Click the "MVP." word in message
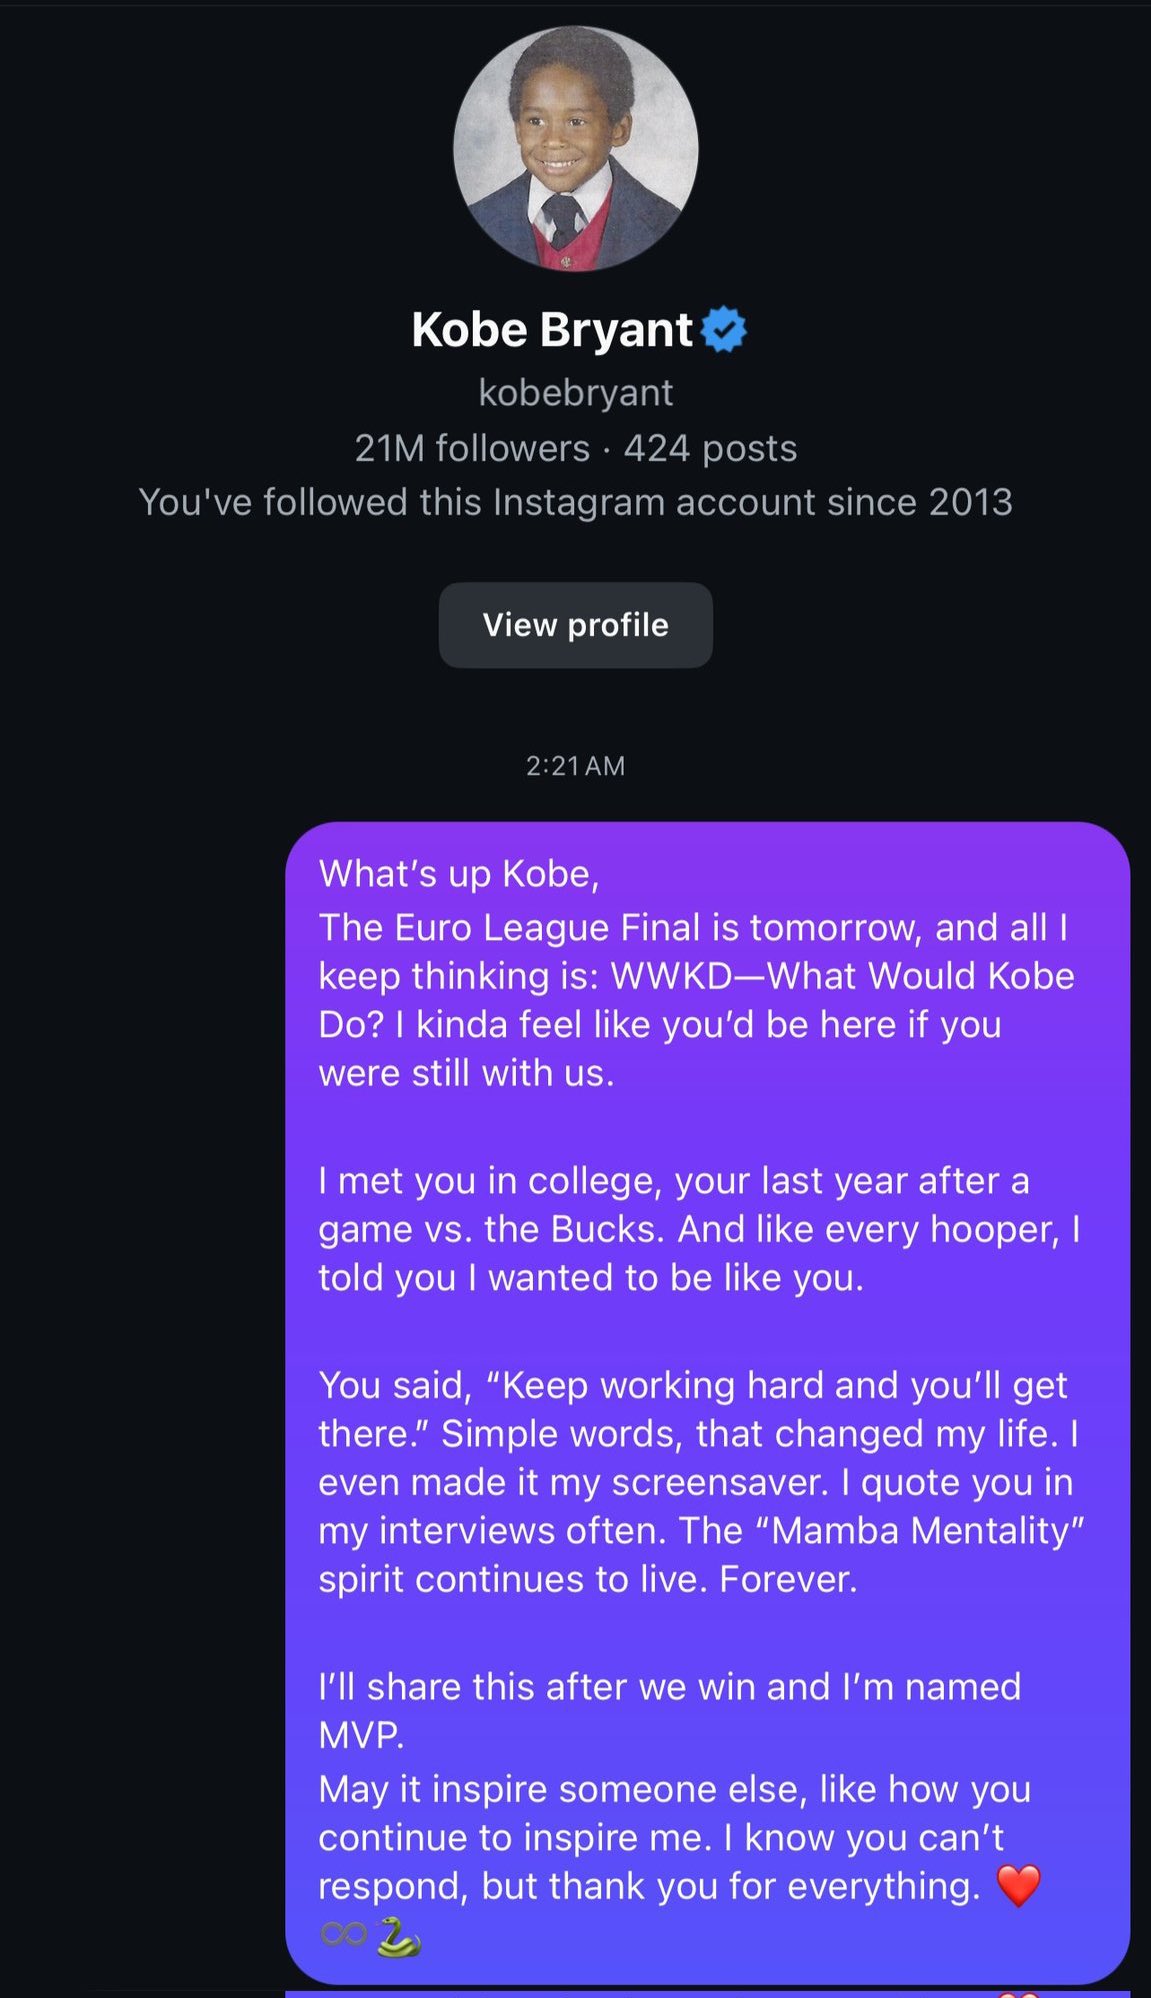This screenshot has width=1151, height=1998. point(361,1736)
